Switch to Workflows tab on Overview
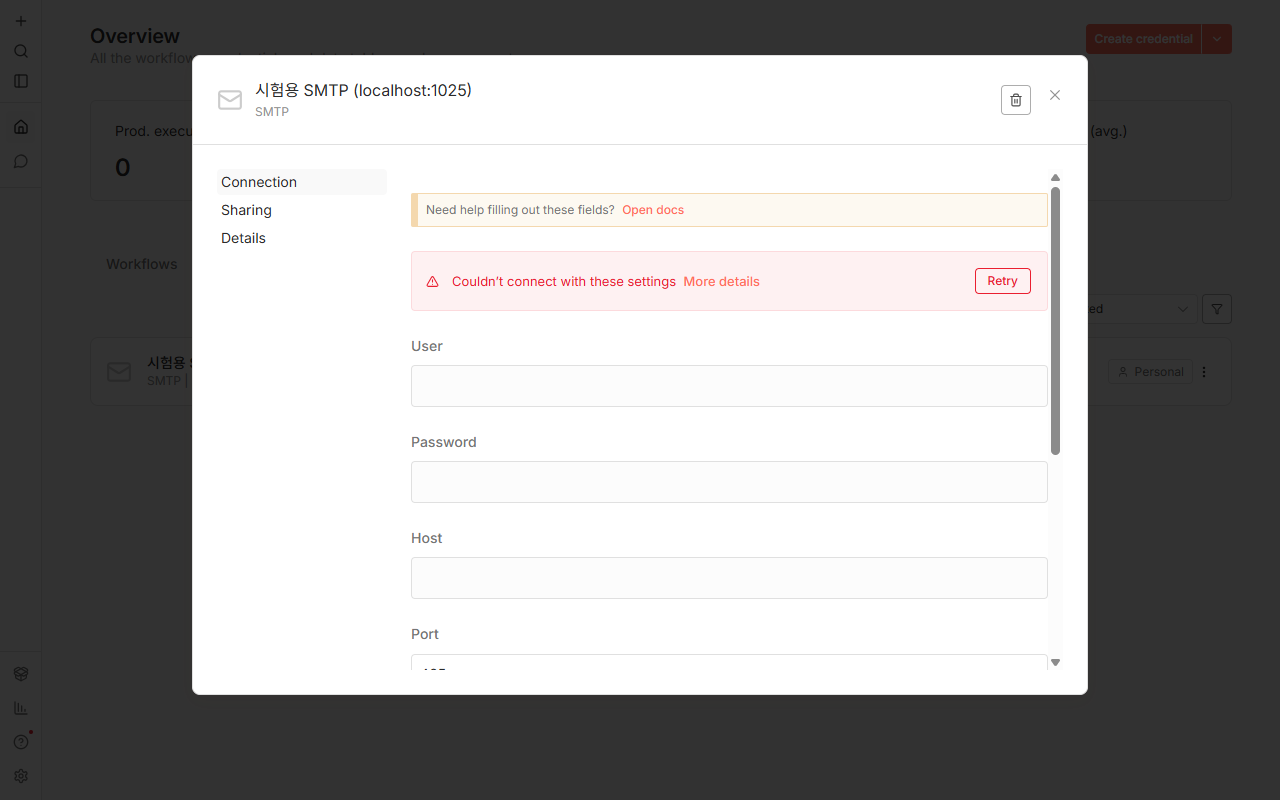 click(142, 264)
